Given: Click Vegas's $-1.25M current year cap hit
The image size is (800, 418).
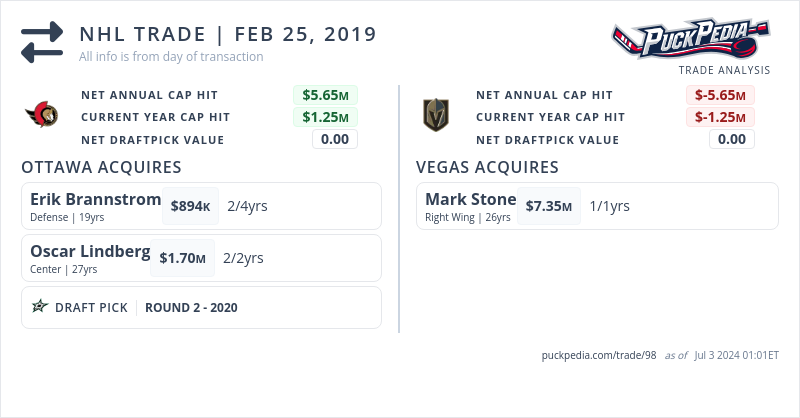Looking at the screenshot, I should pyautogui.click(x=720, y=117).
